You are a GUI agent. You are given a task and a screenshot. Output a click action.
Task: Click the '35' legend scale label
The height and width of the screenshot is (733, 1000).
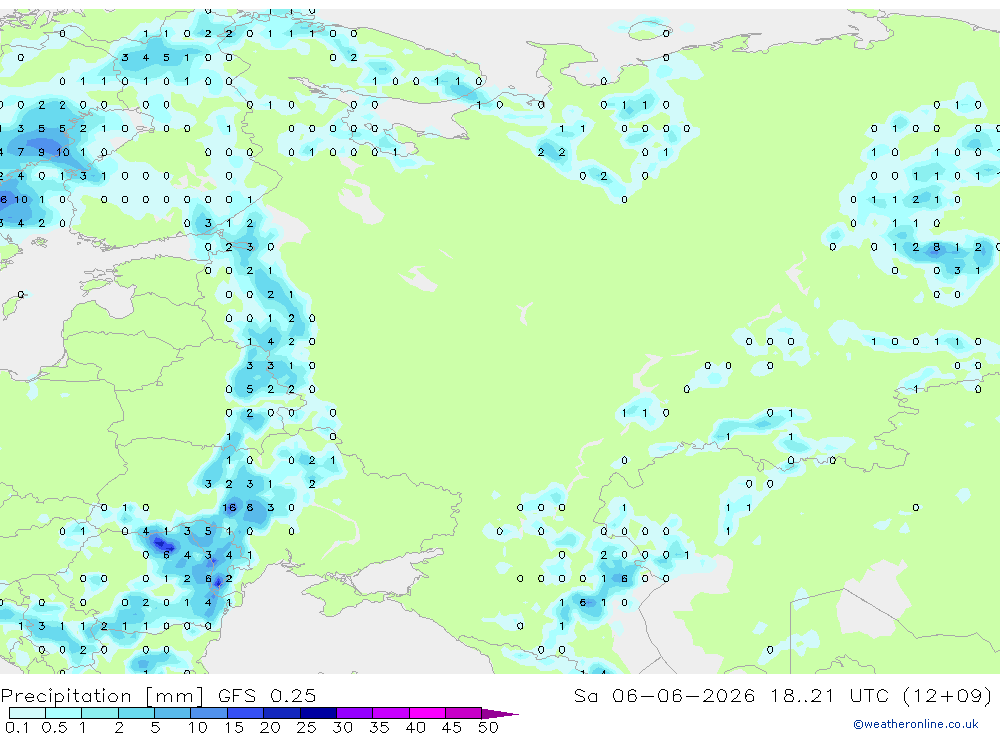pyautogui.click(x=379, y=727)
